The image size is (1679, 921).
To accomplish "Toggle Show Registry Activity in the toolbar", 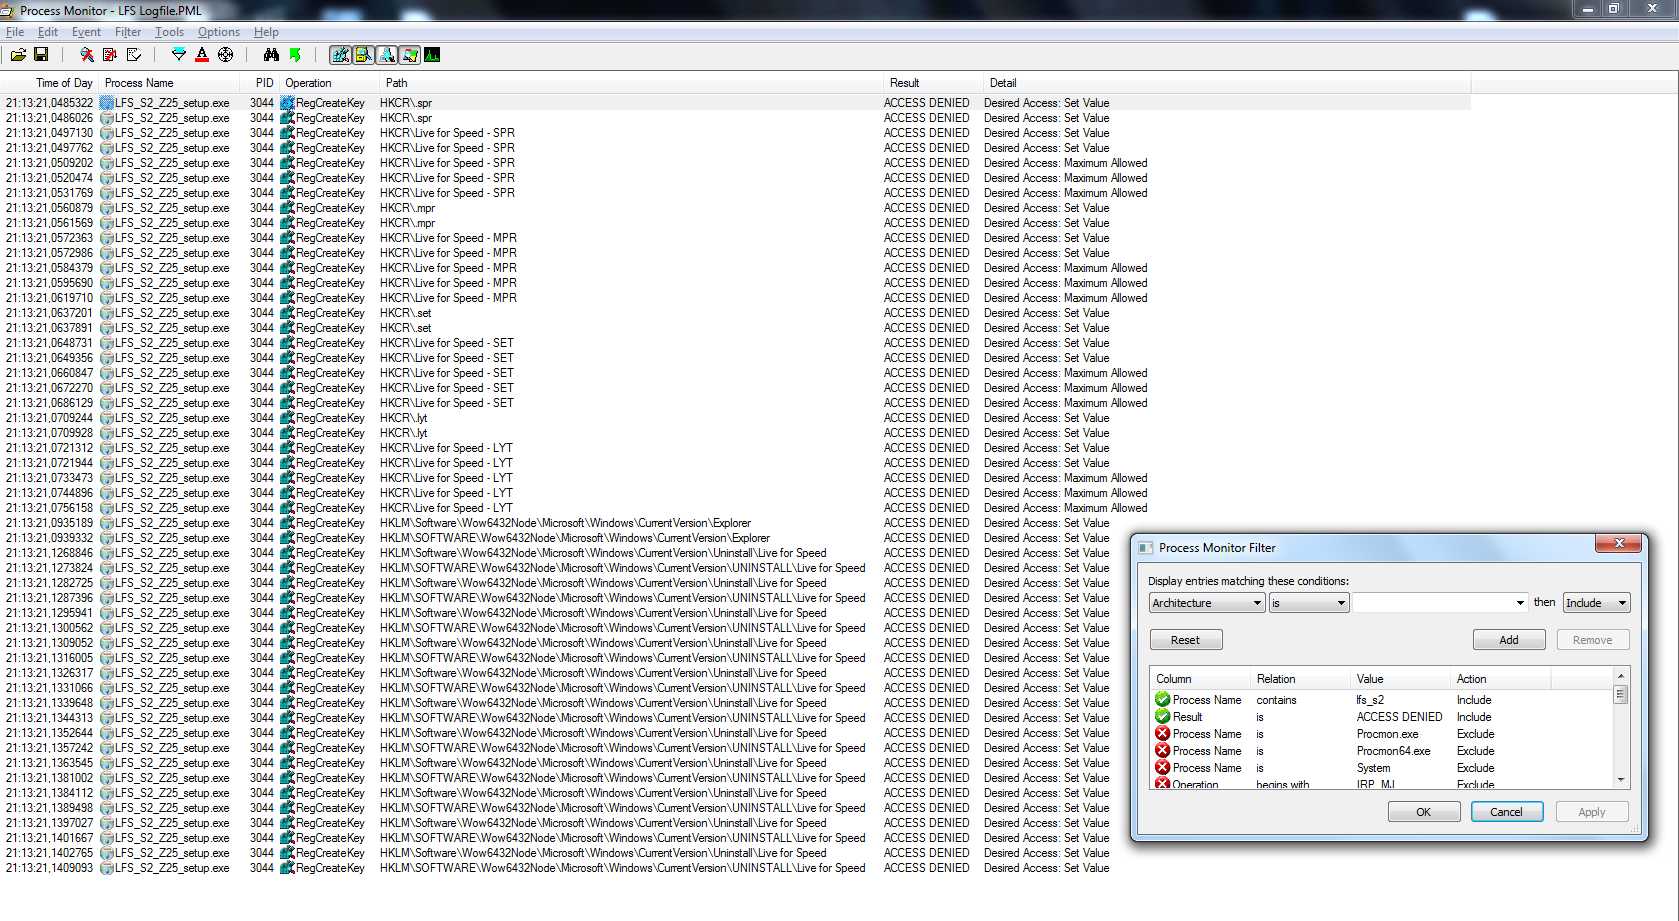I will 340,55.
